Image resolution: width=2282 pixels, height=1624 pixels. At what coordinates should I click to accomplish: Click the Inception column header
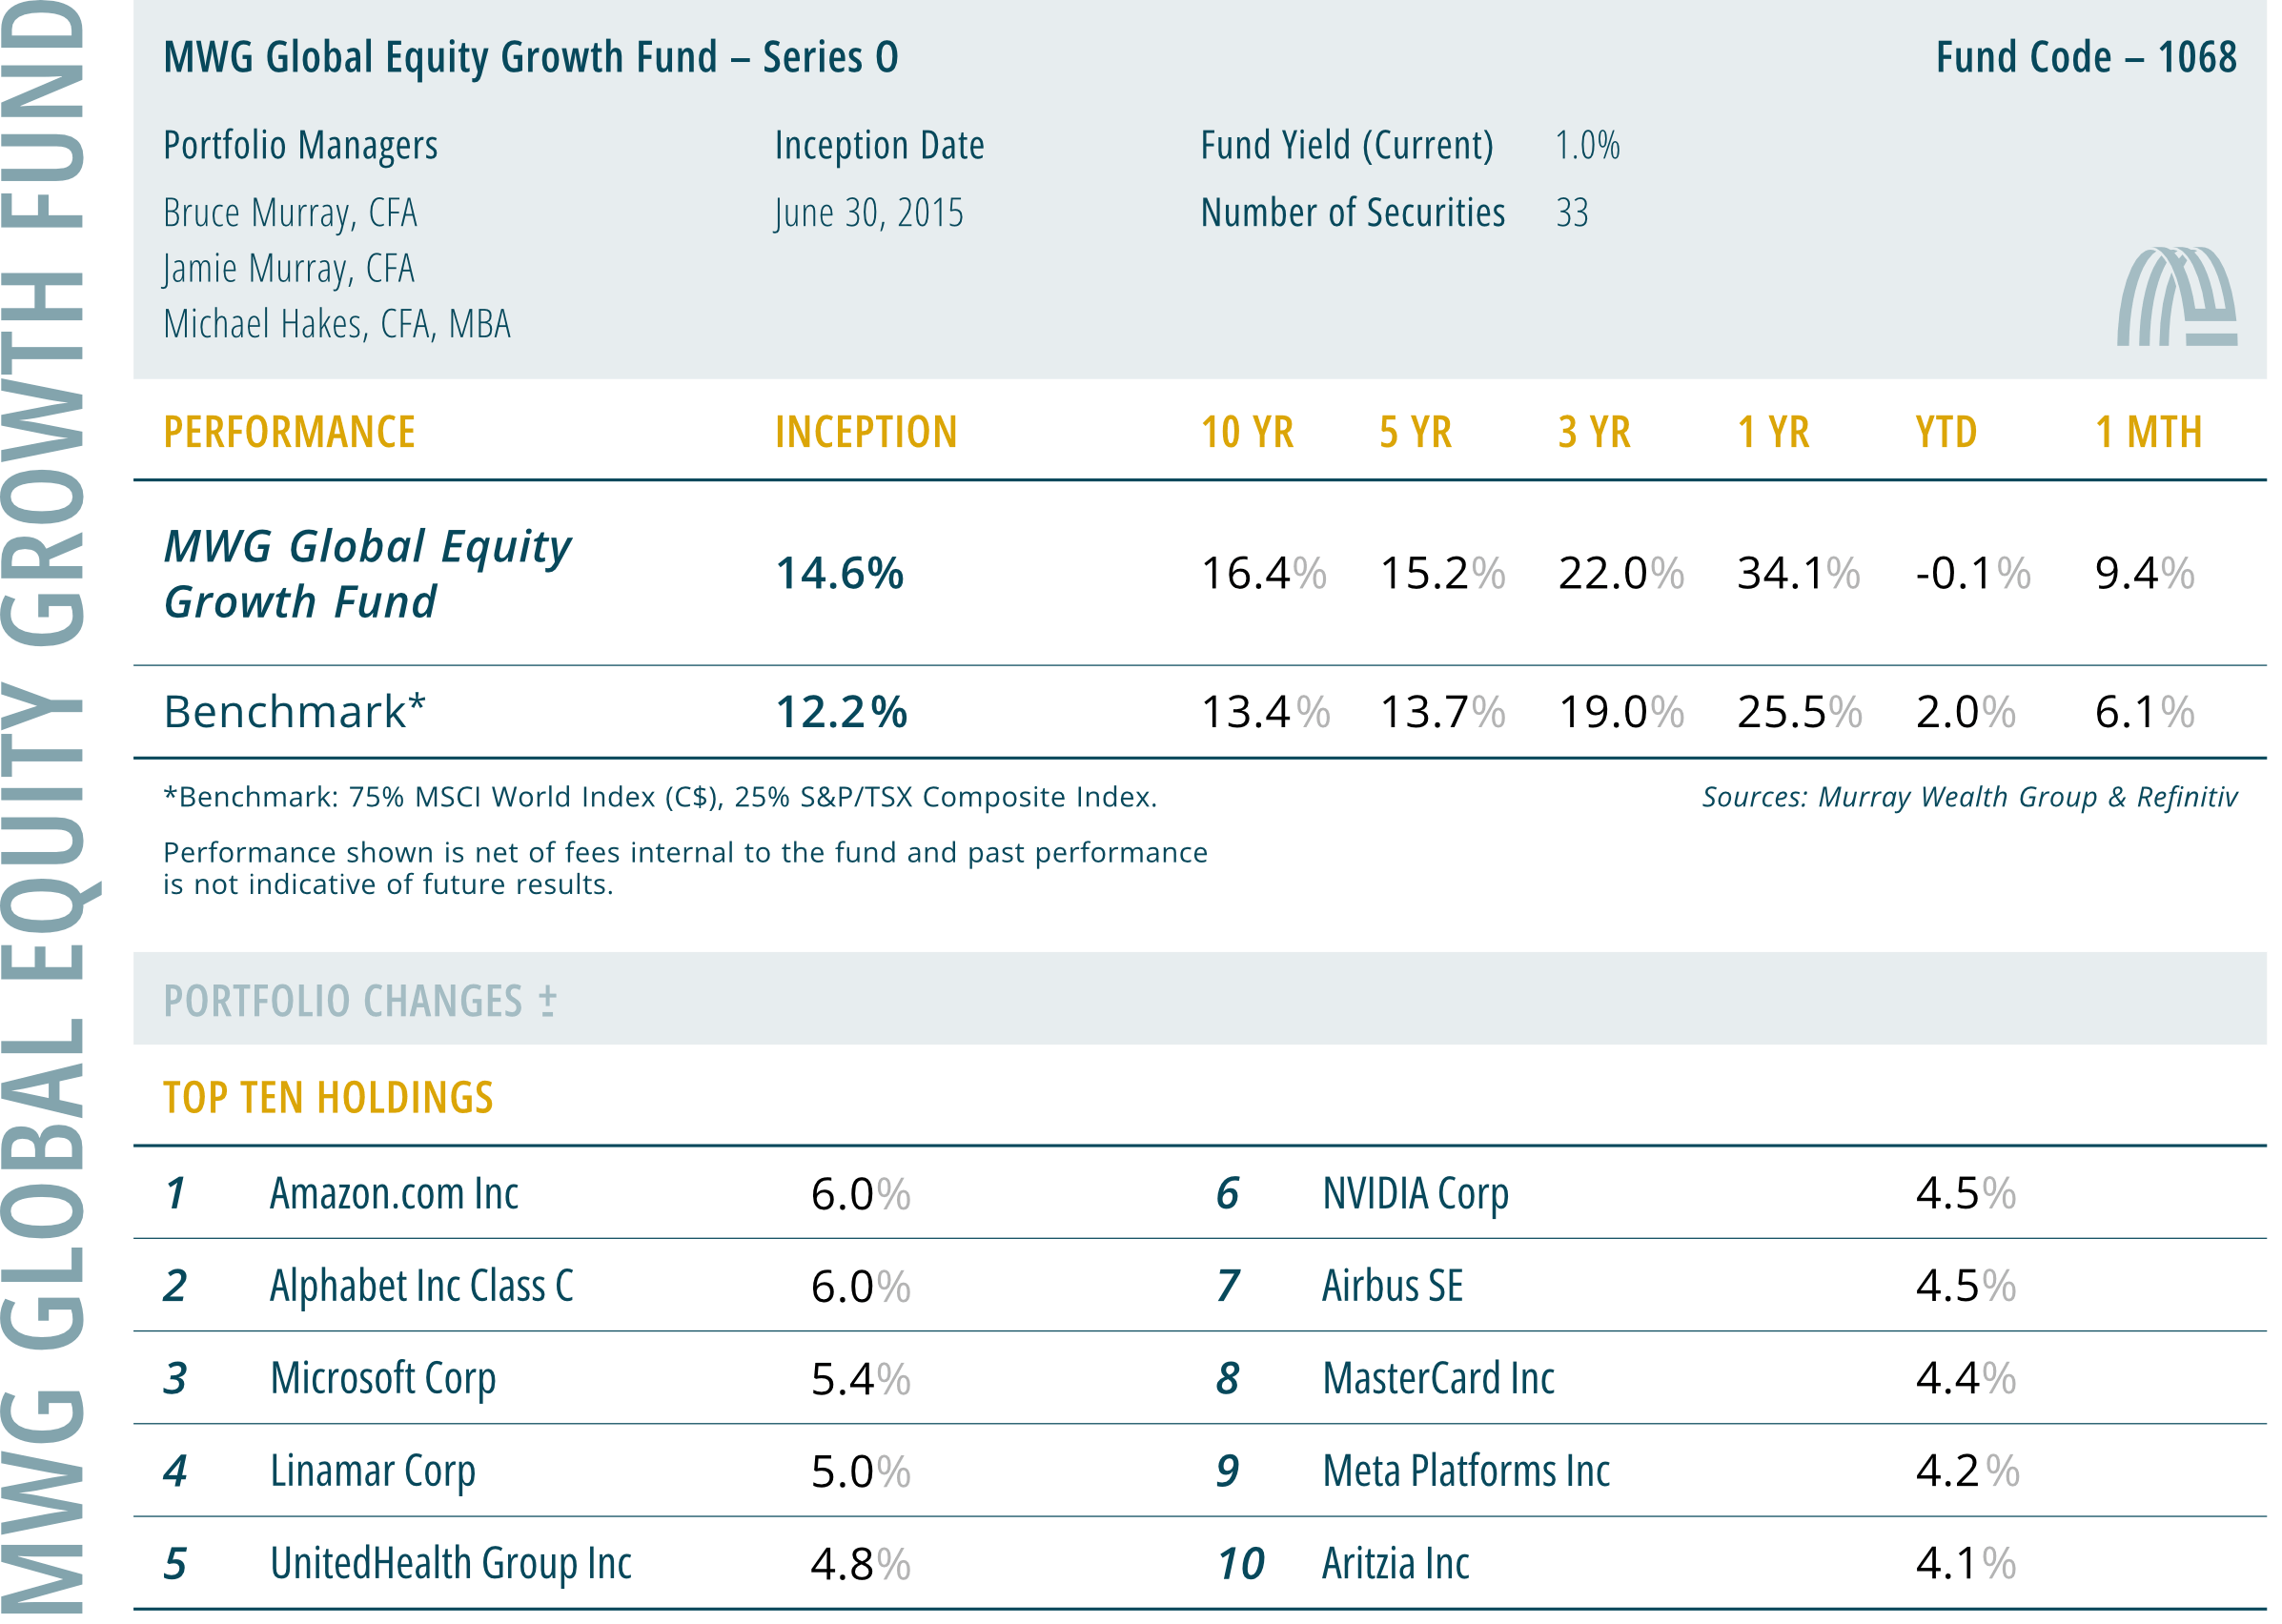[x=866, y=432]
